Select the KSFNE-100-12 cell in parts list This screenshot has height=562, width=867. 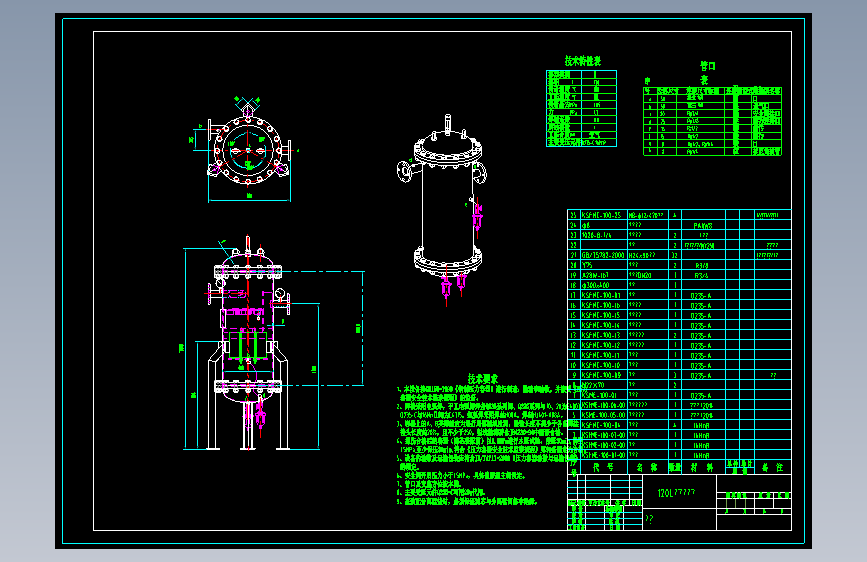pyautogui.click(x=603, y=345)
